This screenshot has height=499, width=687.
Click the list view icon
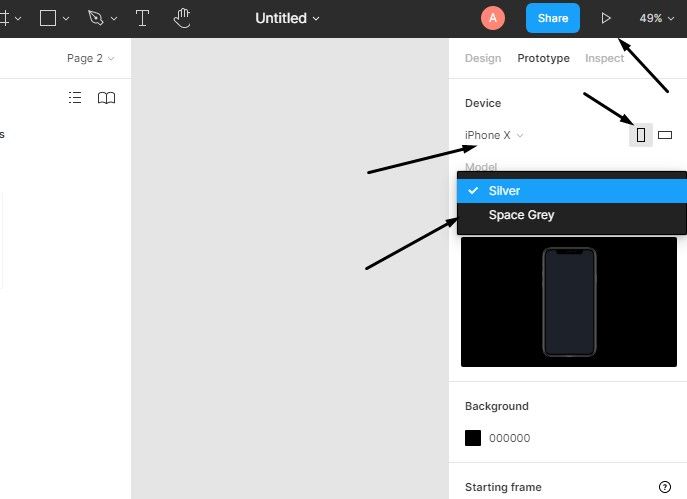[75, 98]
